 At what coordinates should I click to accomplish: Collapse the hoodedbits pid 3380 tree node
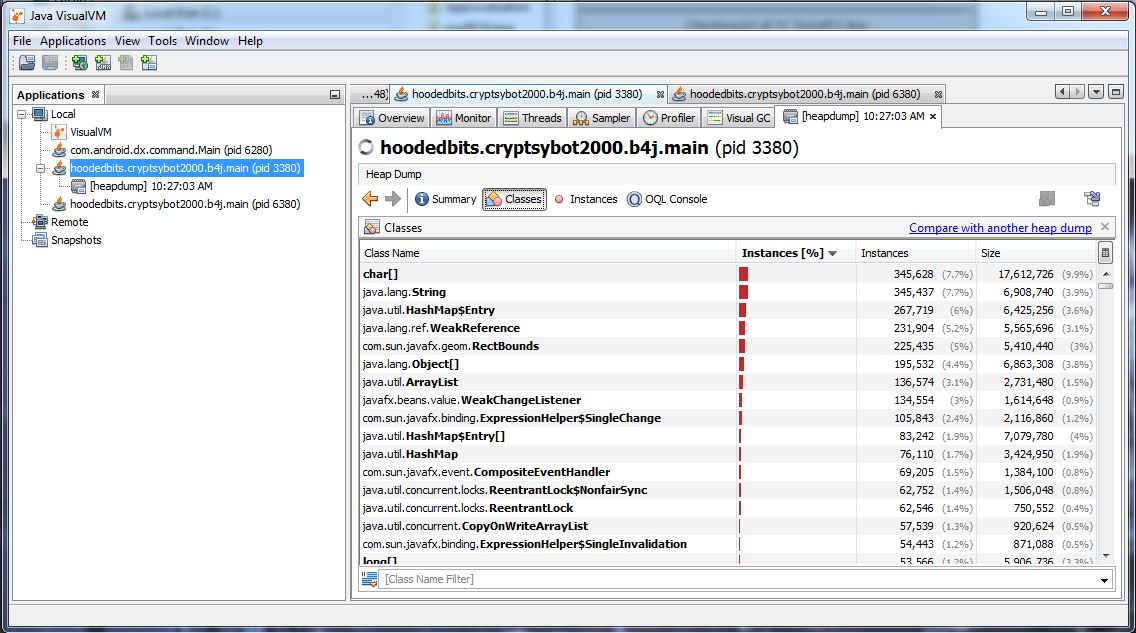41,168
